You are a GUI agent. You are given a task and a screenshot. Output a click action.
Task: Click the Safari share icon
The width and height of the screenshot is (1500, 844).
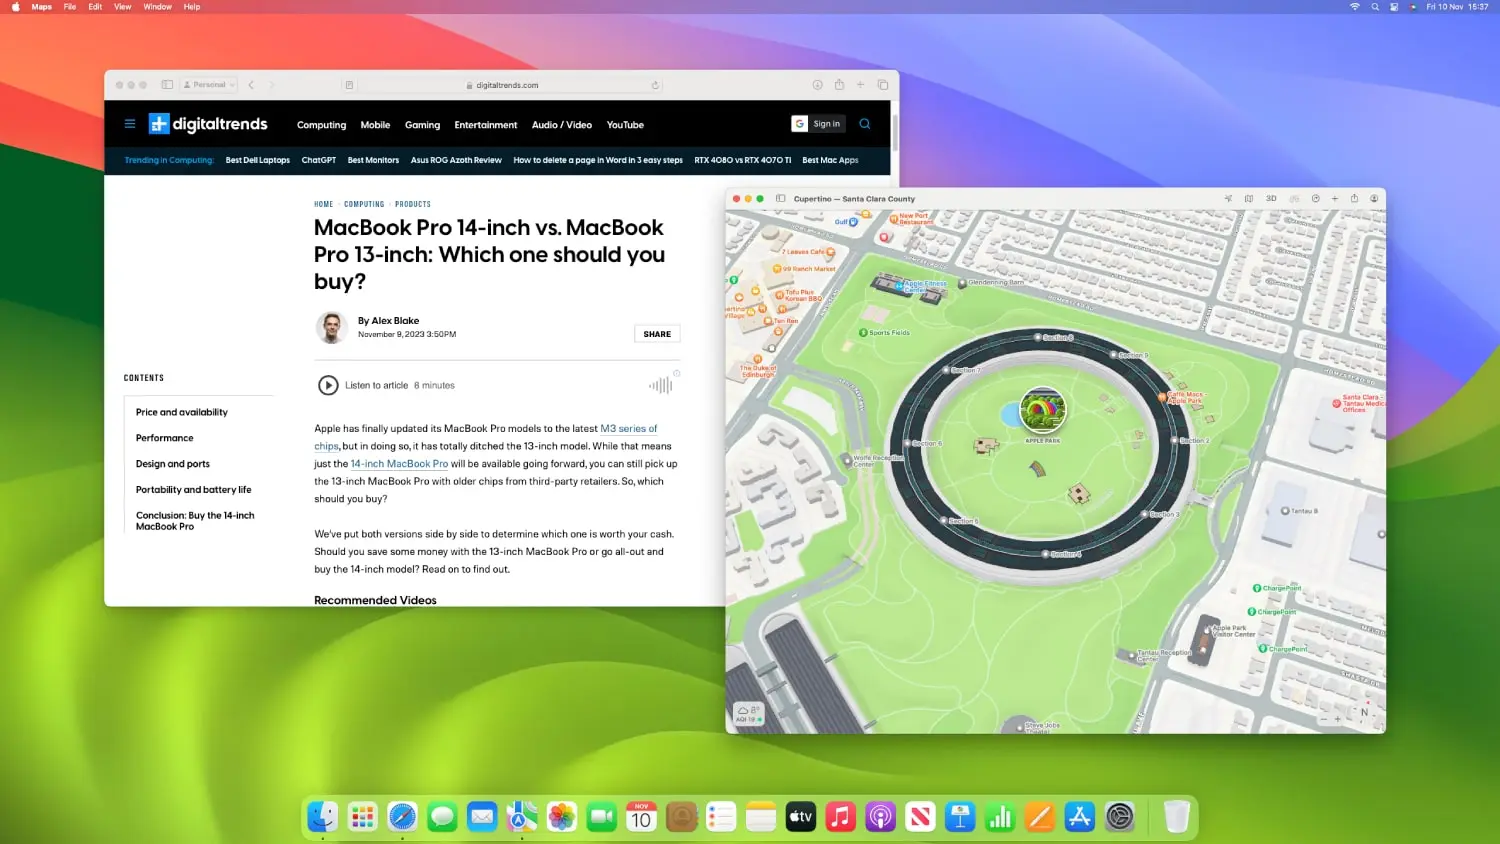[x=839, y=85]
